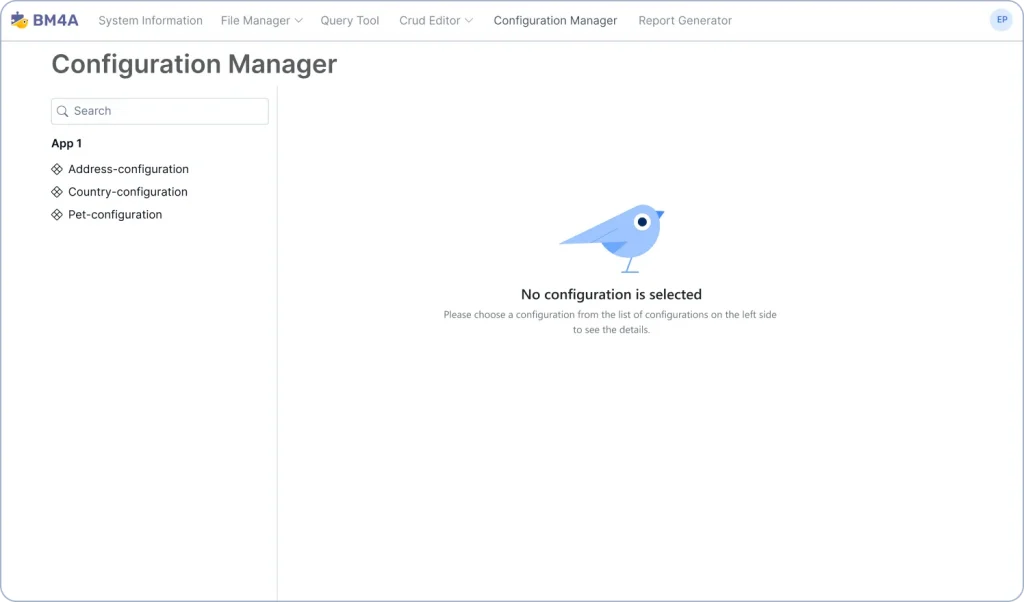Click the Address-configuration diamond icon

point(57,169)
